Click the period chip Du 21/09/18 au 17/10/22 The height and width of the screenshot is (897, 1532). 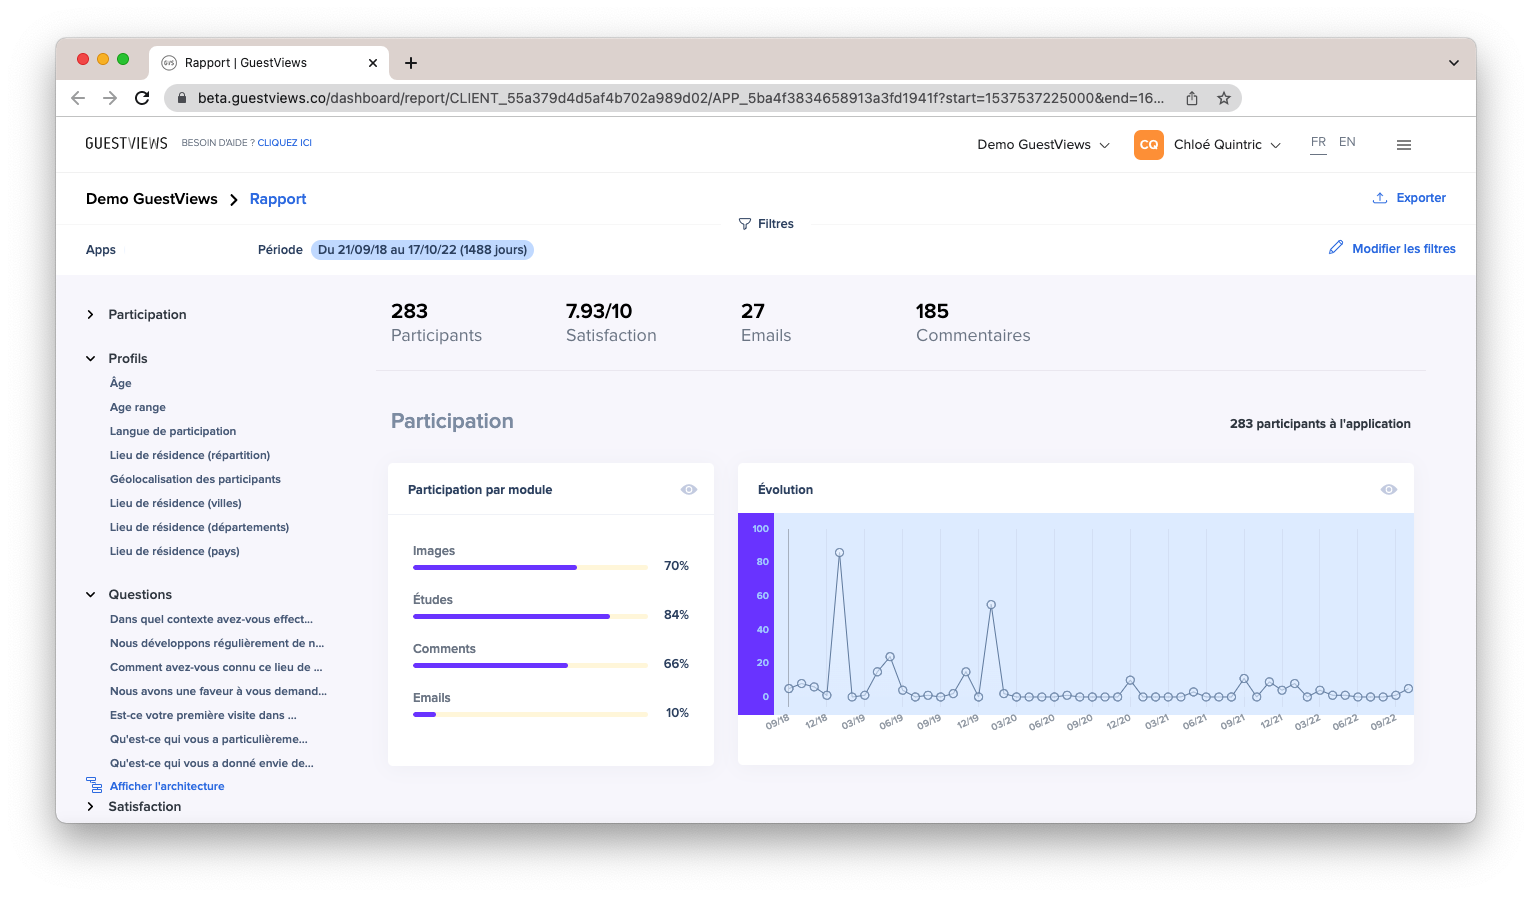(422, 250)
